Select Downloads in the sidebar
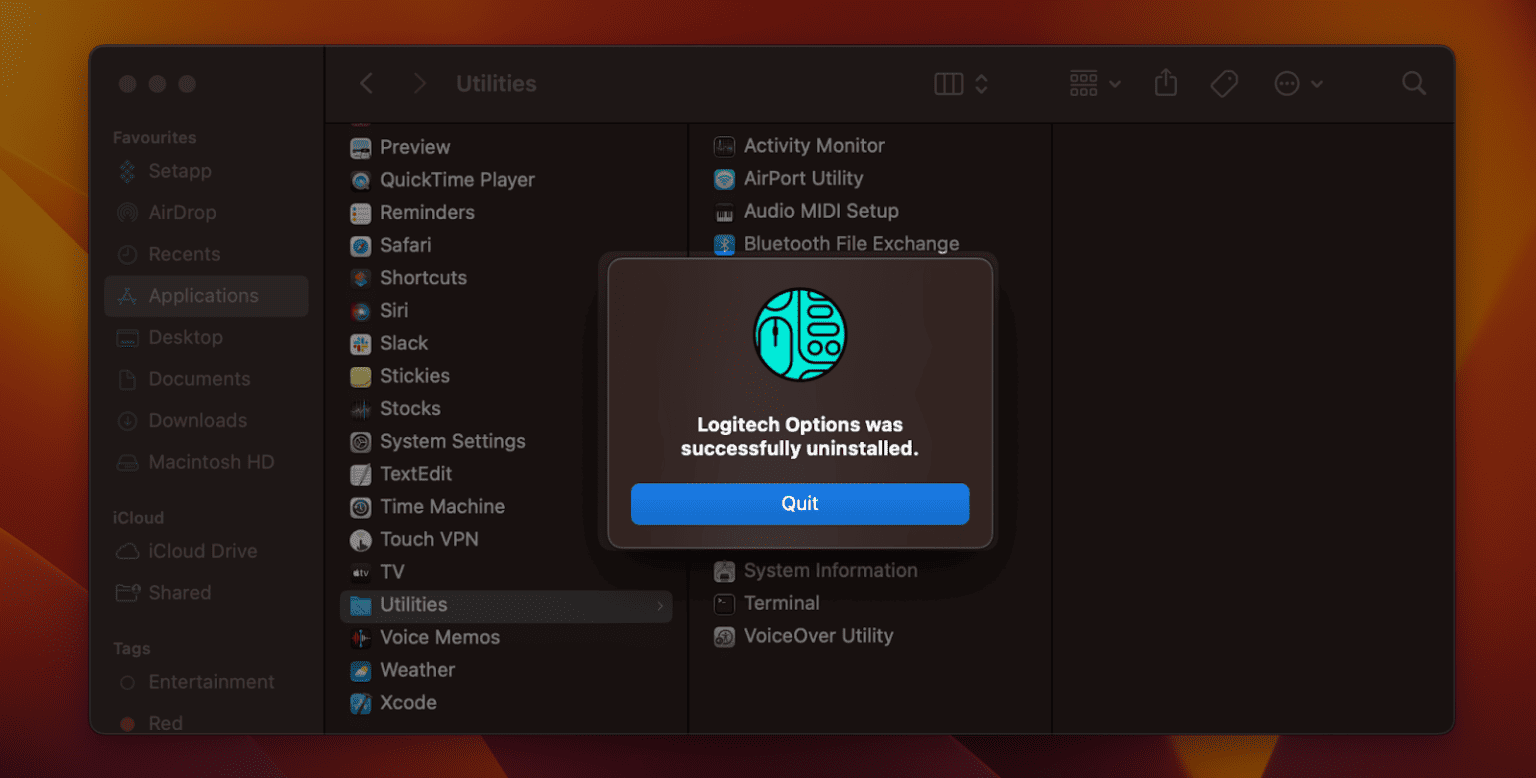Viewport: 1536px width, 778px height. coord(197,421)
